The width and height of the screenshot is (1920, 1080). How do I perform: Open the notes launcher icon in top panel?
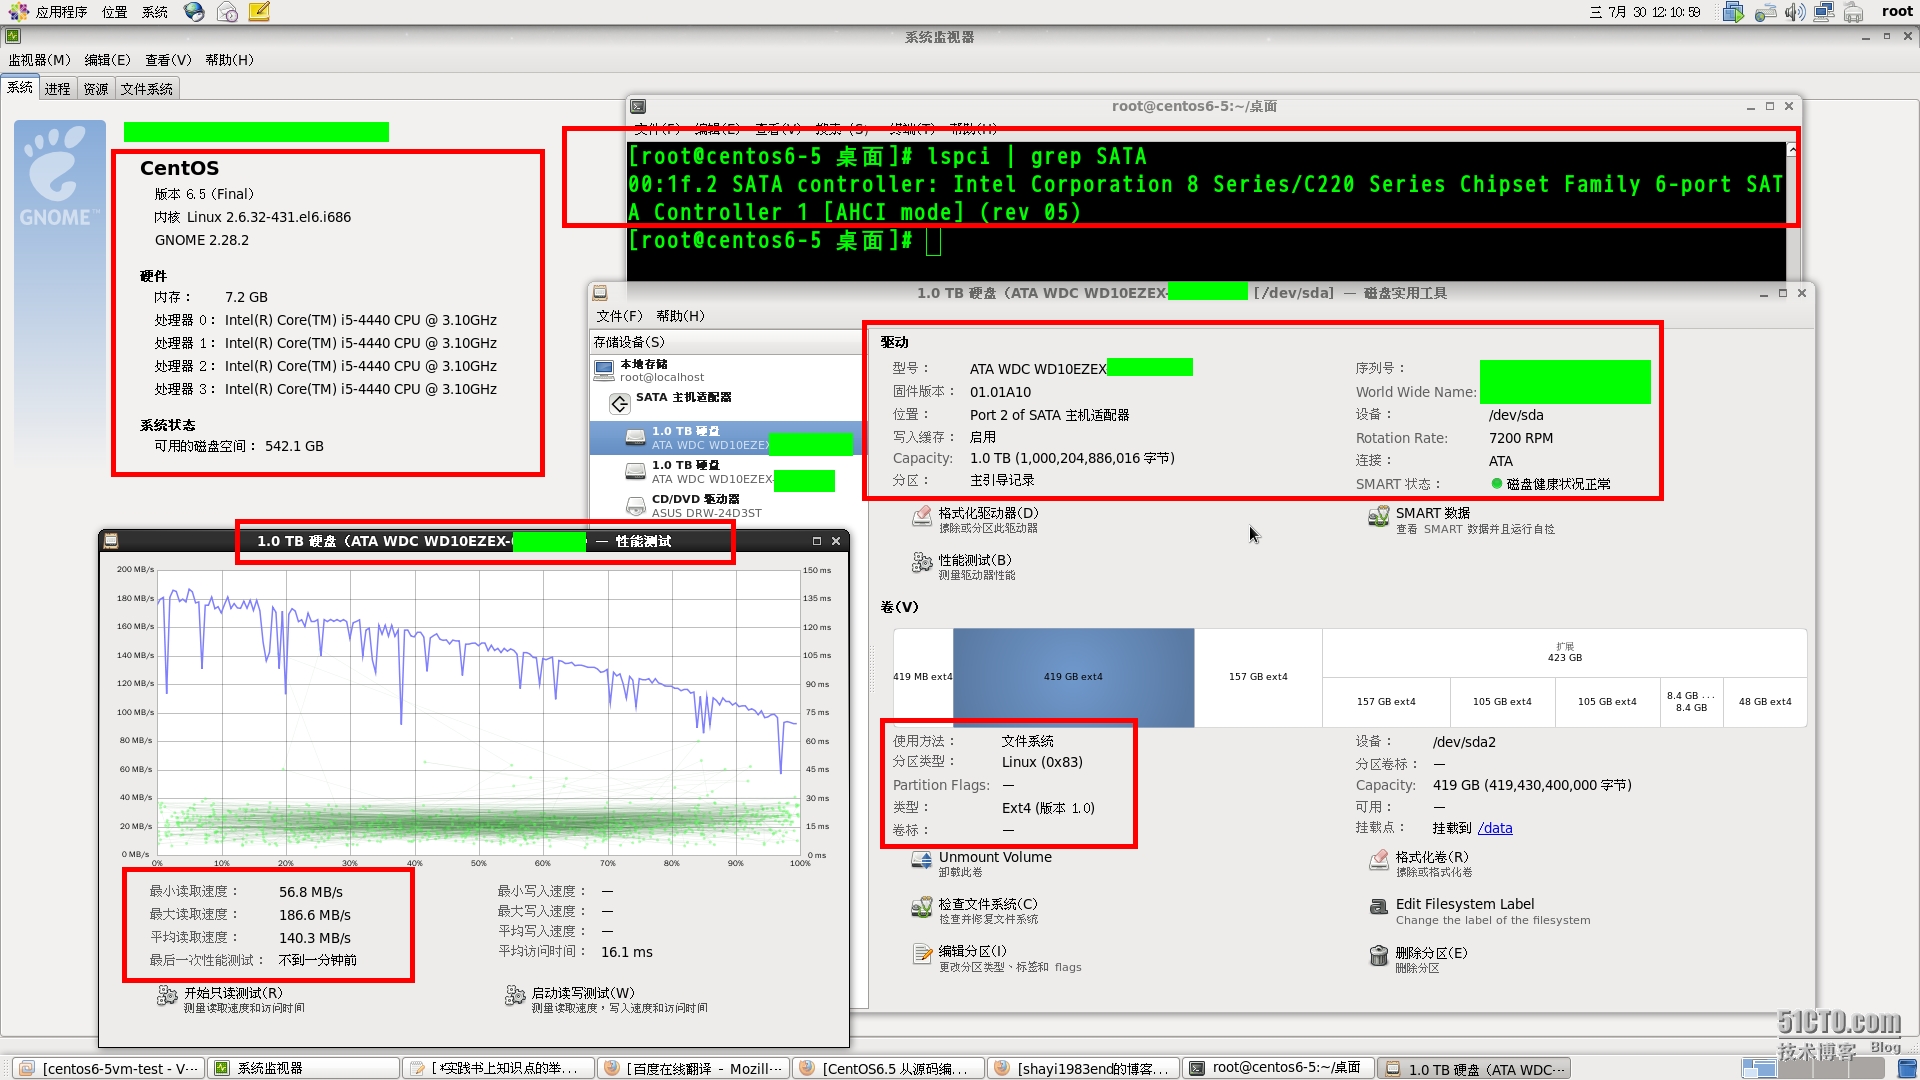(x=259, y=12)
